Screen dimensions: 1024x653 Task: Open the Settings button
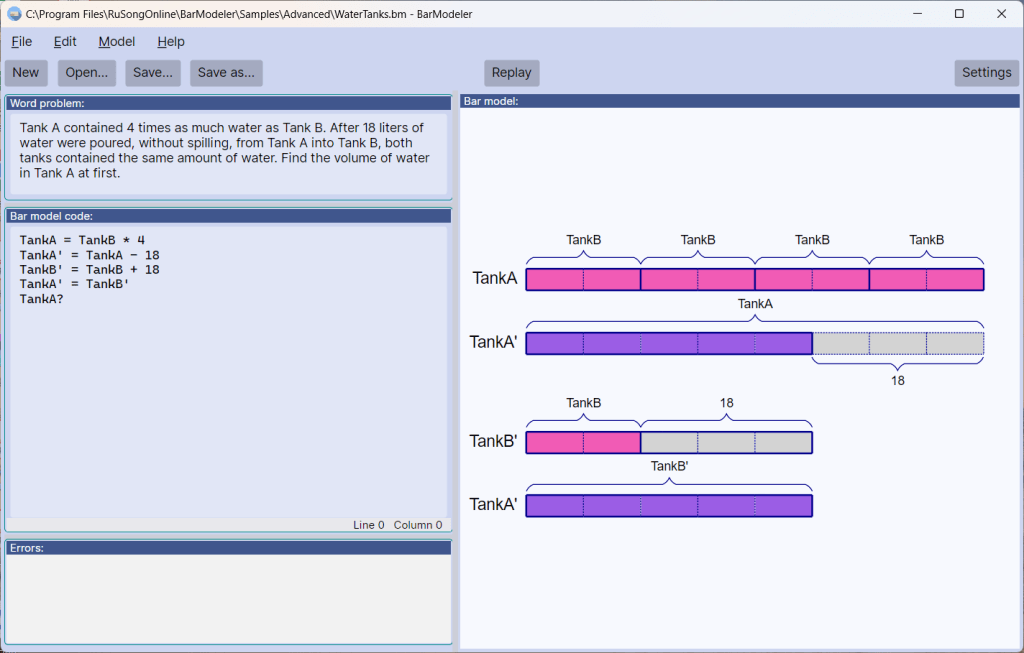pos(986,73)
